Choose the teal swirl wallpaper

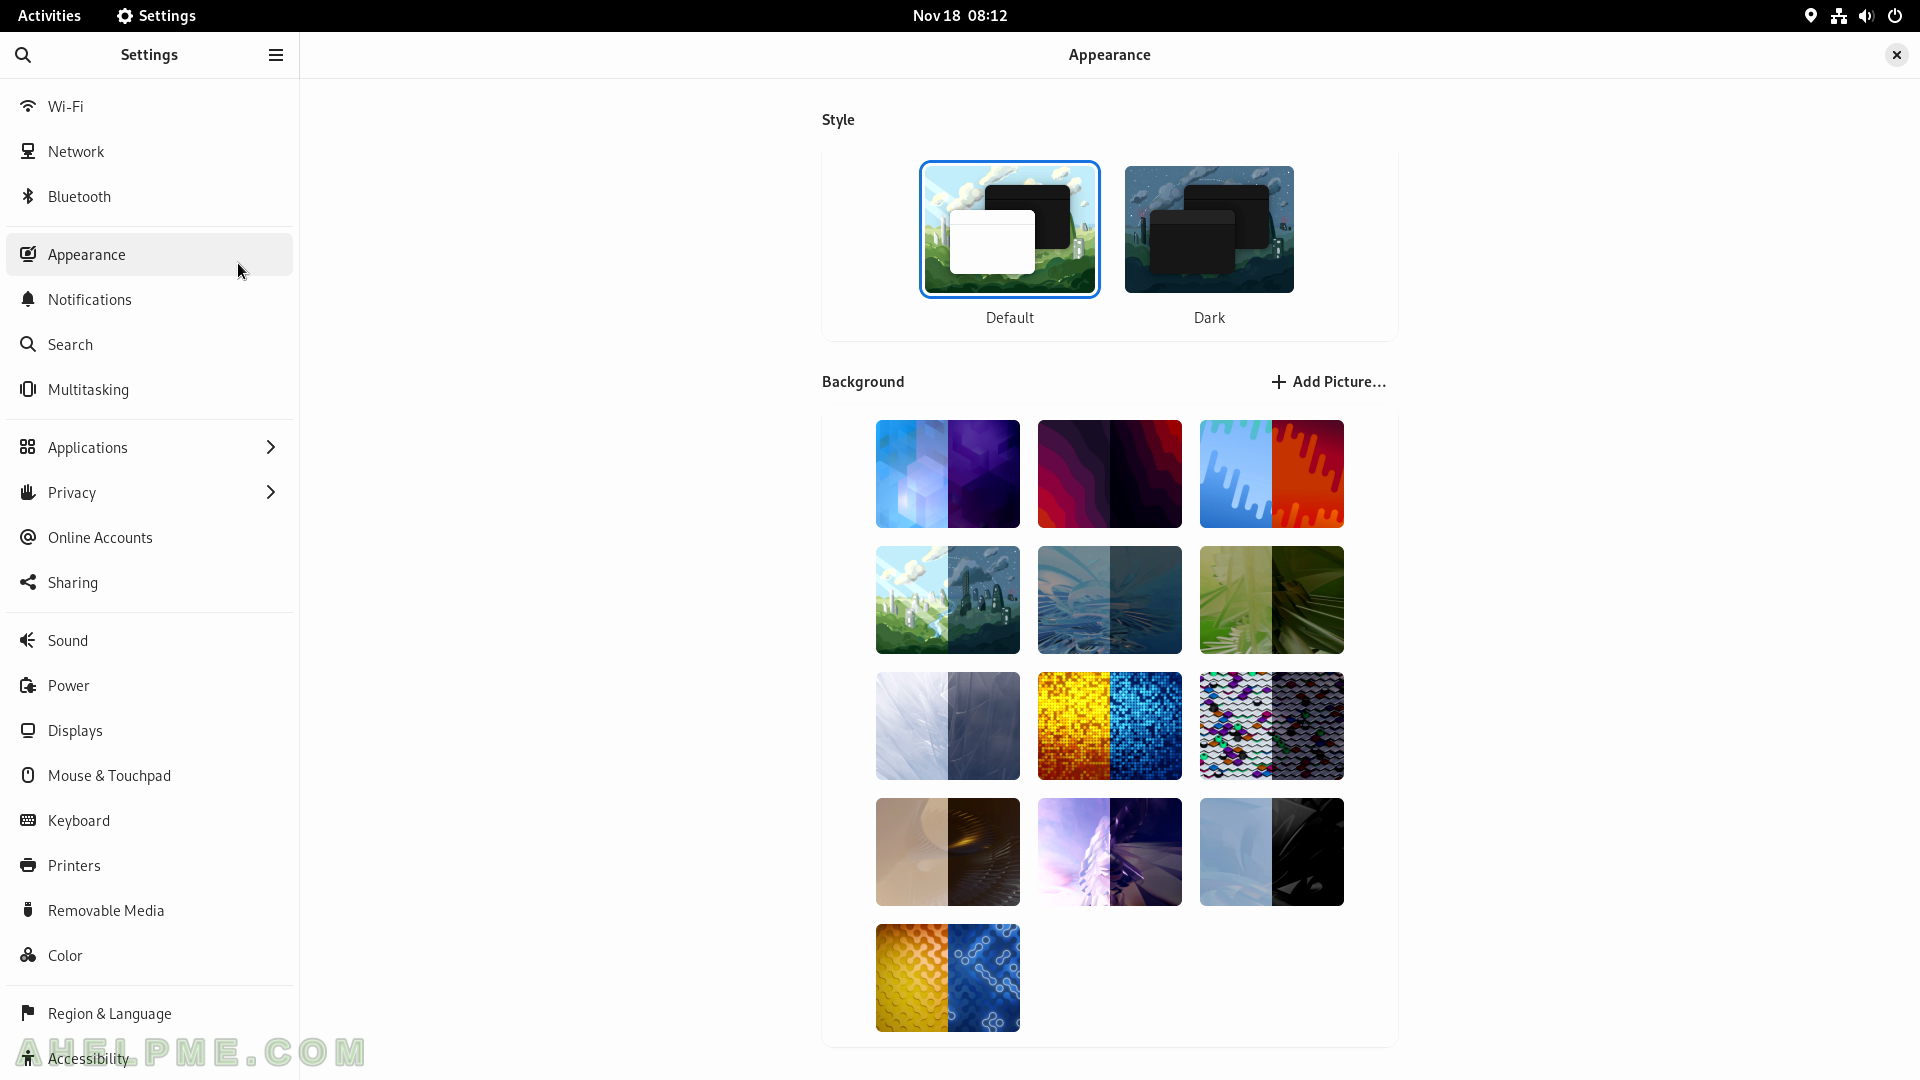(x=1110, y=600)
